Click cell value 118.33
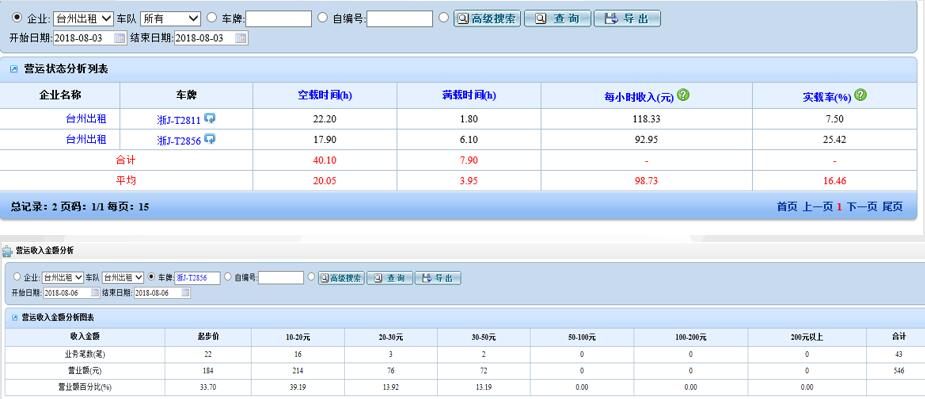Screen dimensions: 925x399 point(647,119)
